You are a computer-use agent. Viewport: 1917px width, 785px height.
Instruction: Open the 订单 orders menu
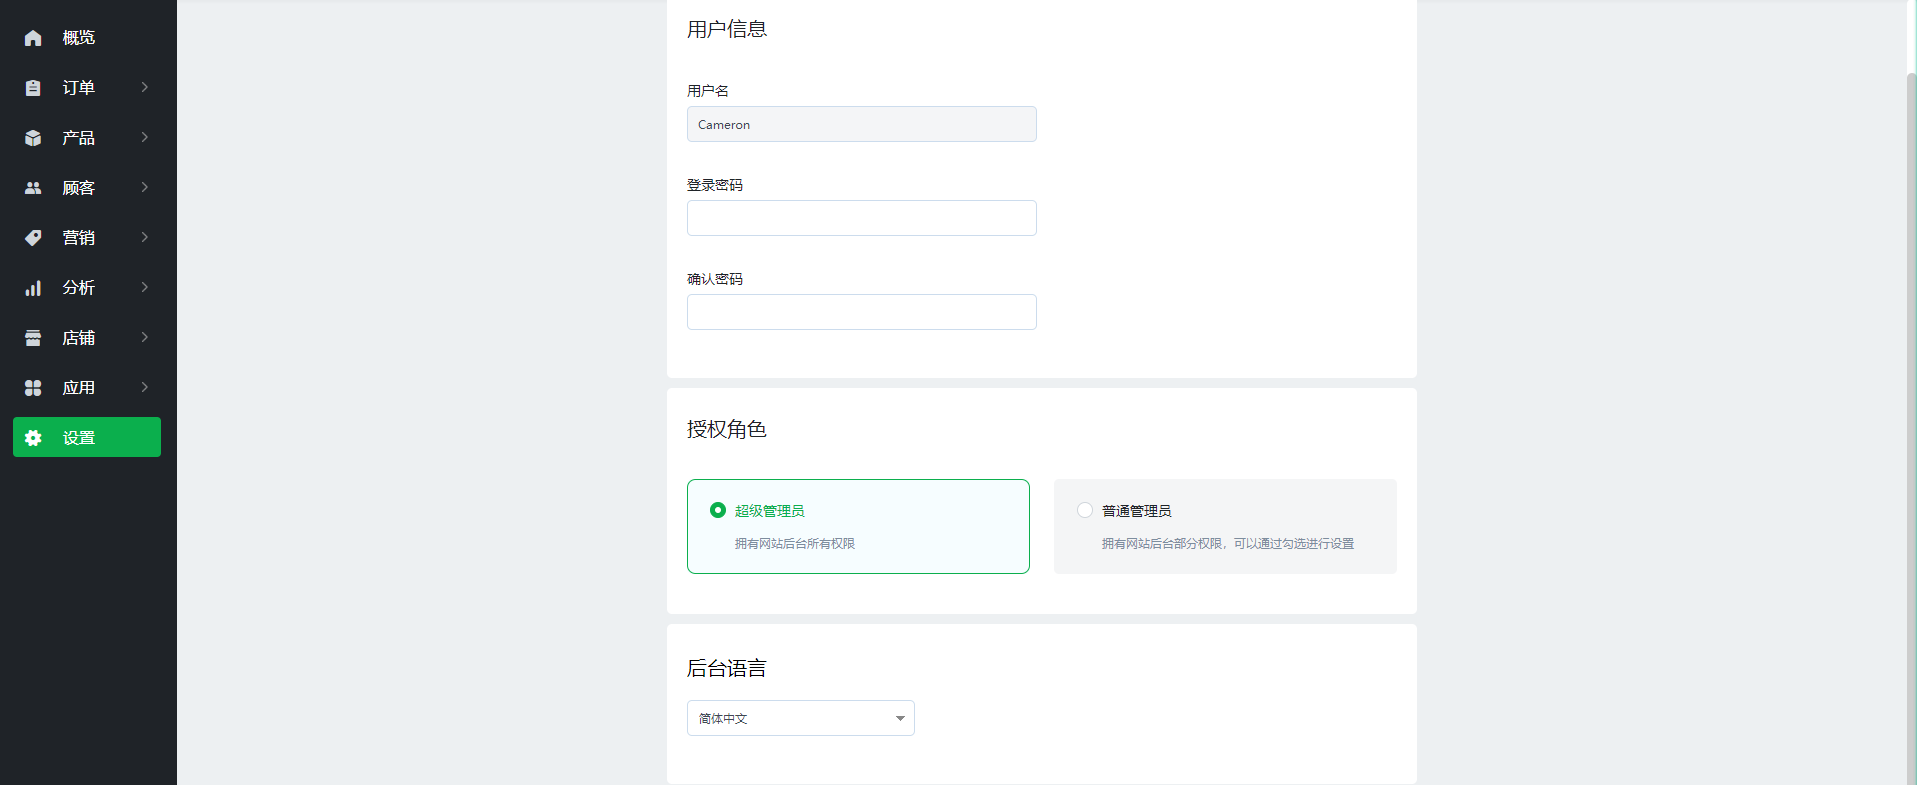(x=87, y=88)
